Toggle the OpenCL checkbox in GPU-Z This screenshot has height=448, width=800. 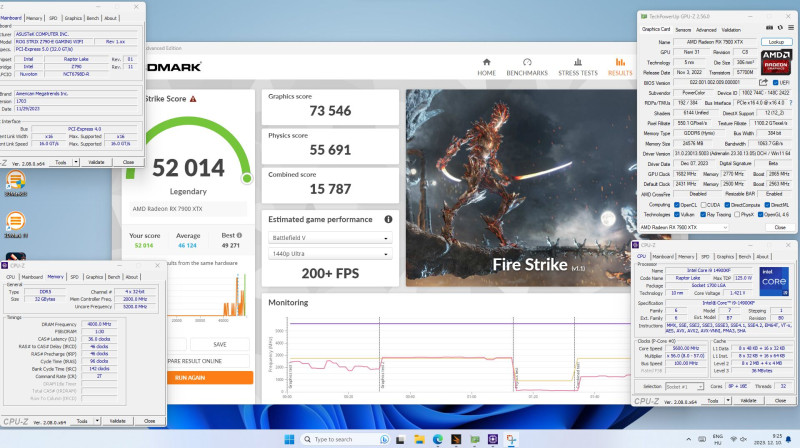point(677,205)
